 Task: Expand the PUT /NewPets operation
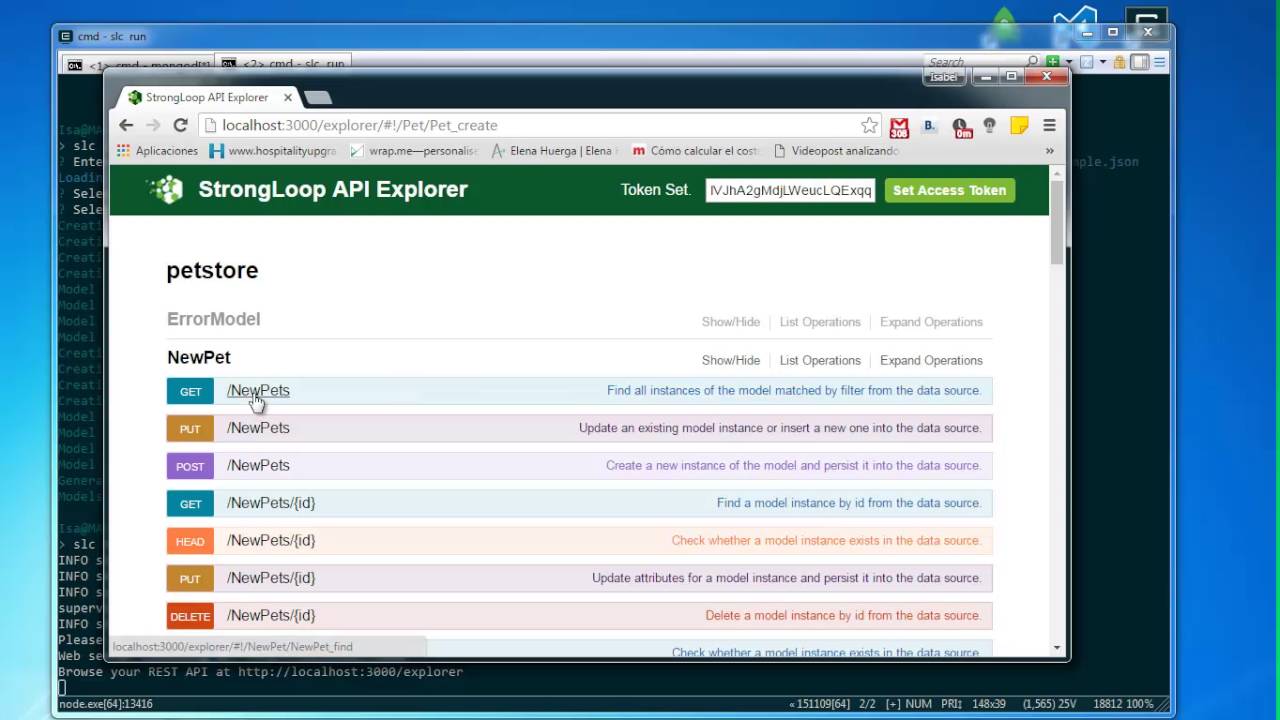[x=258, y=428]
